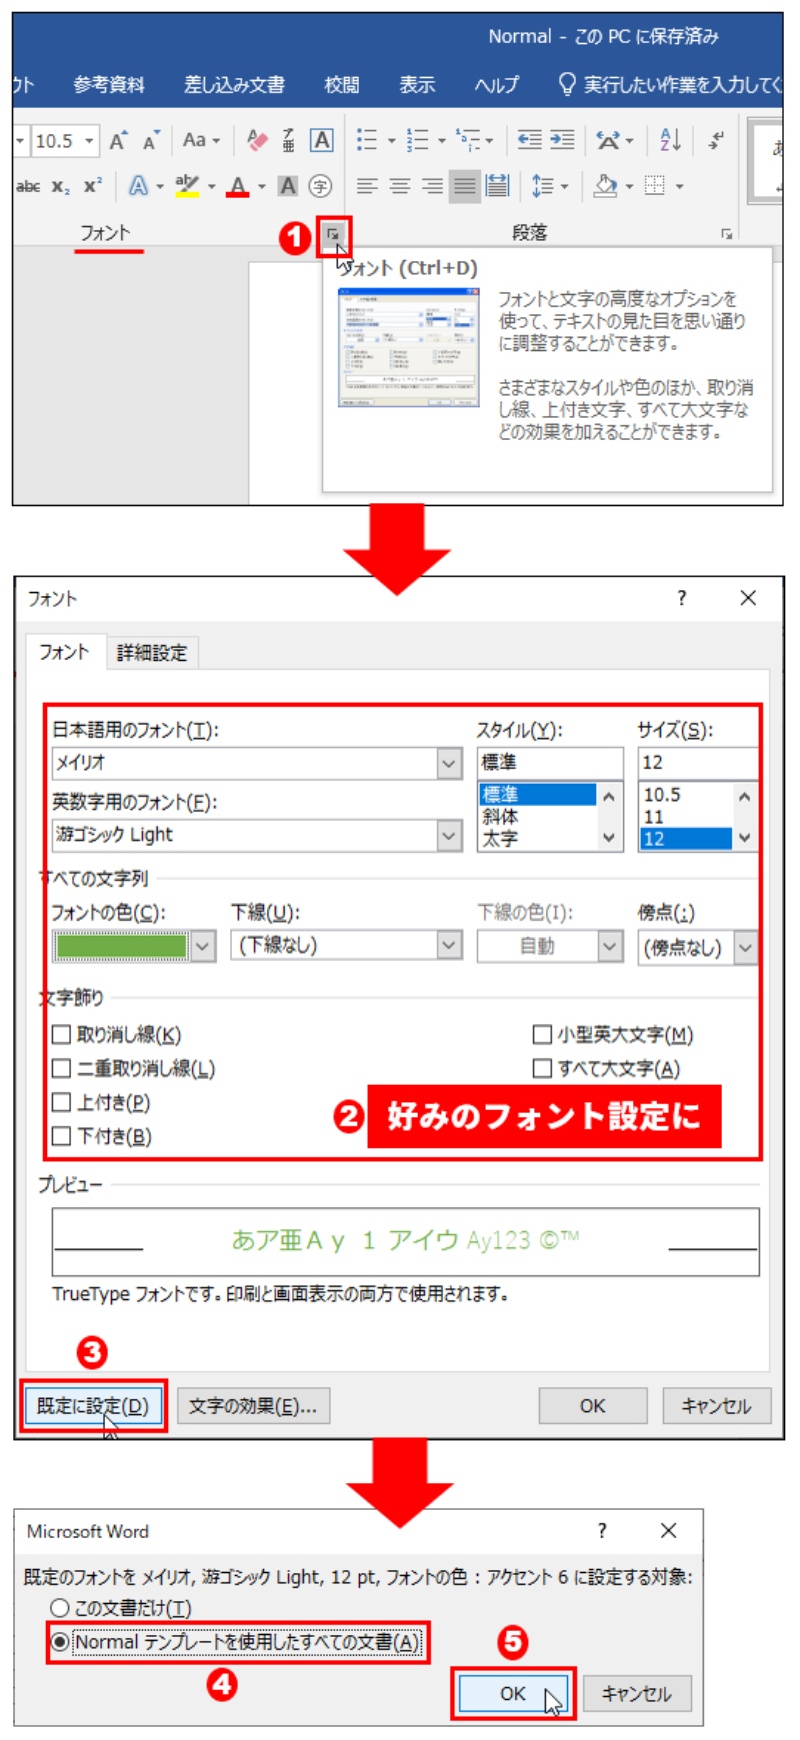Select size 10.5 in the size list
The image size is (800, 1740).
click(662, 795)
